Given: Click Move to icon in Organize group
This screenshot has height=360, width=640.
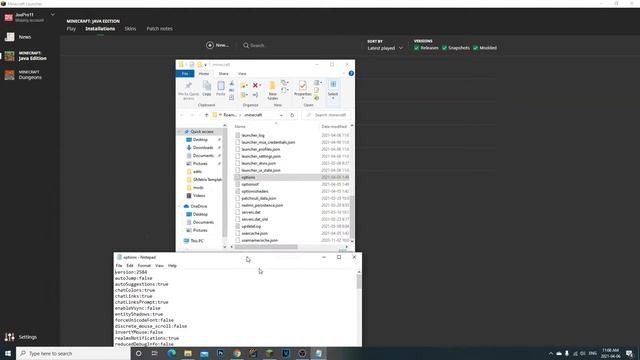Looking at the screenshot, I should 244,85.
